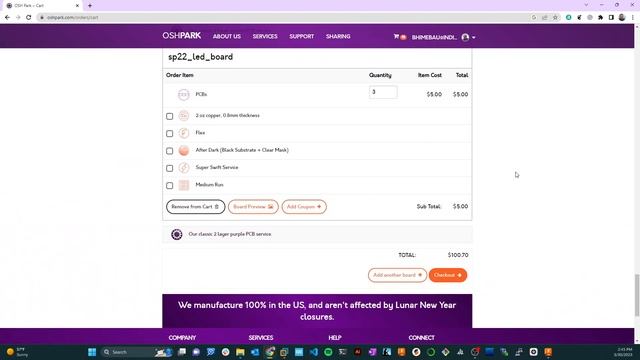Click Remove from Cart button

[x=196, y=207]
